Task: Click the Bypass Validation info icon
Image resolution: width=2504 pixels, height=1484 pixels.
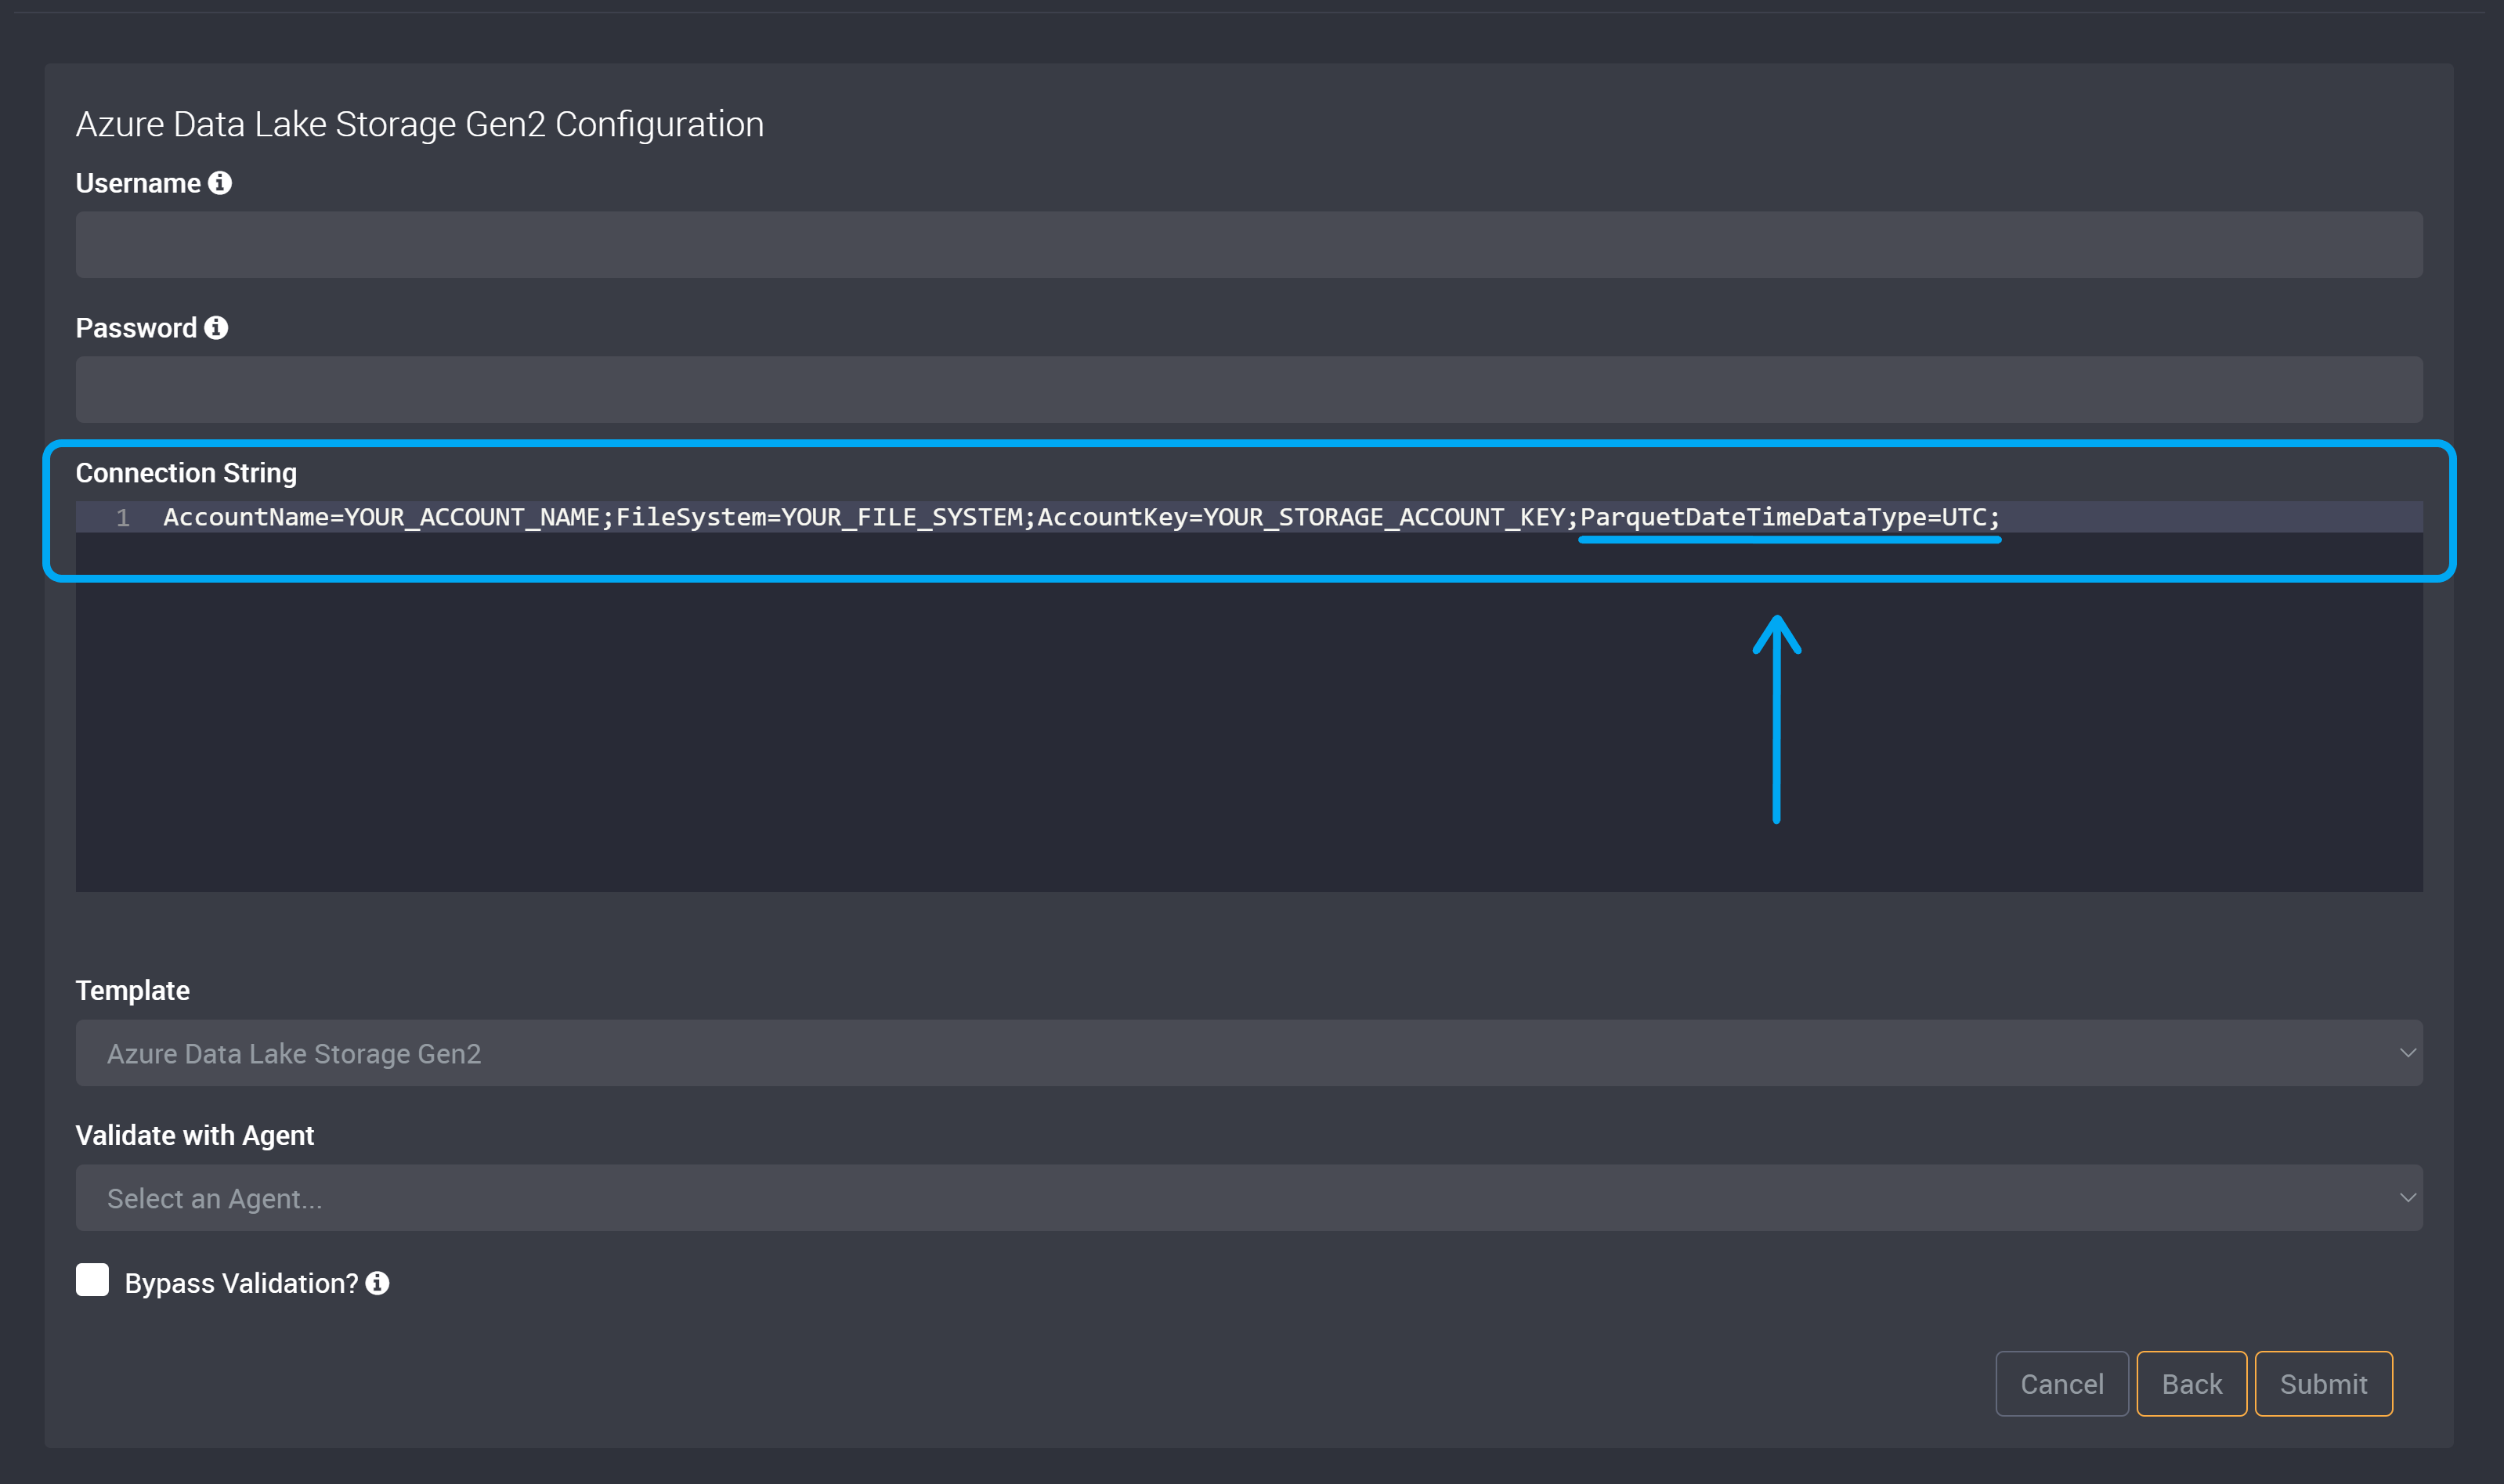Action: [x=377, y=1283]
